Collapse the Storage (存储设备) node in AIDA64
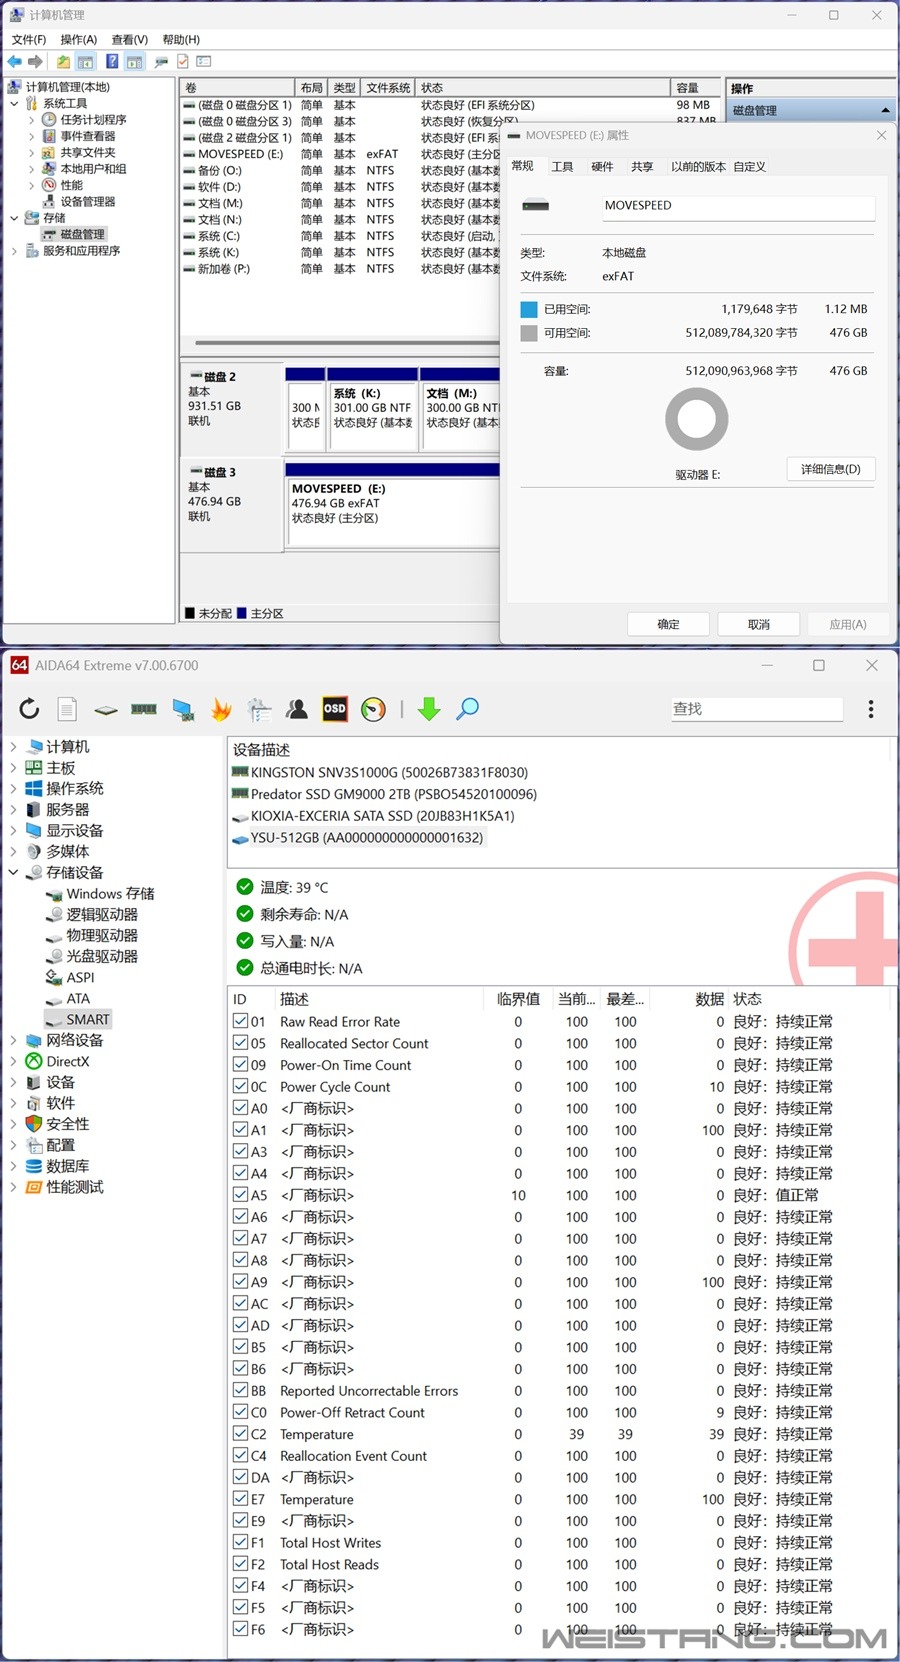The width and height of the screenshot is (900, 1662). [x=13, y=873]
